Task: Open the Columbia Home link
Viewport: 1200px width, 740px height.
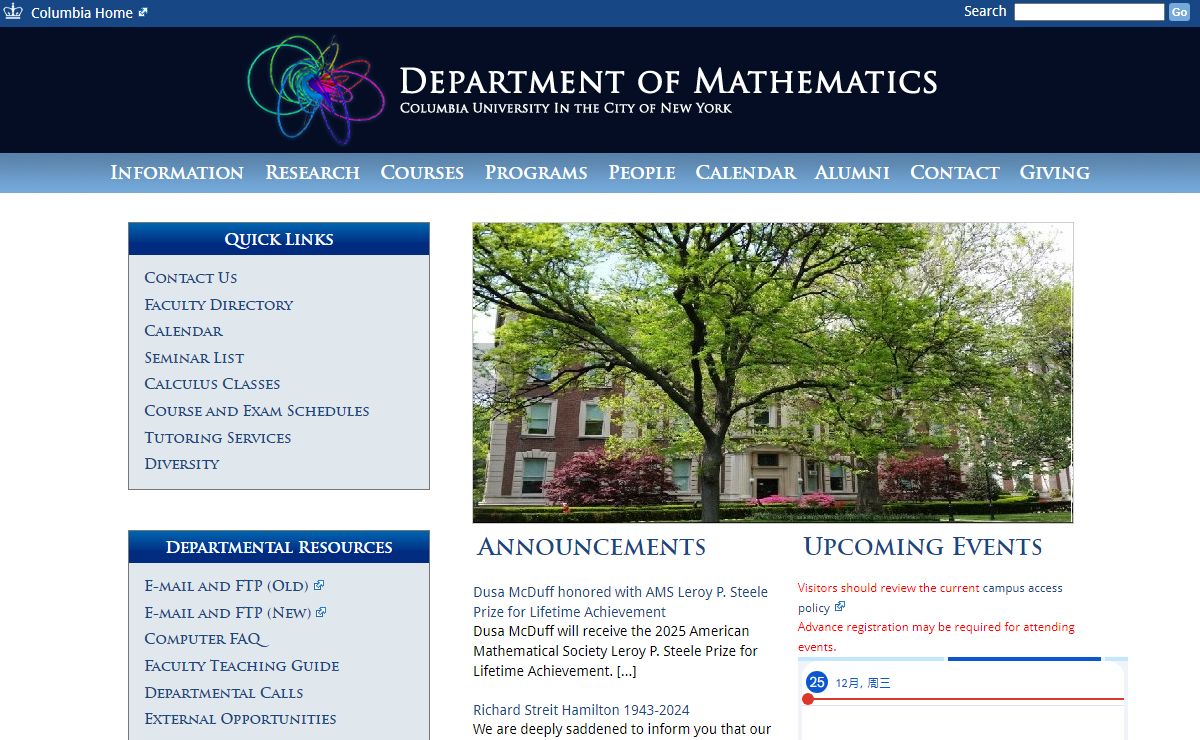Action: coord(82,13)
